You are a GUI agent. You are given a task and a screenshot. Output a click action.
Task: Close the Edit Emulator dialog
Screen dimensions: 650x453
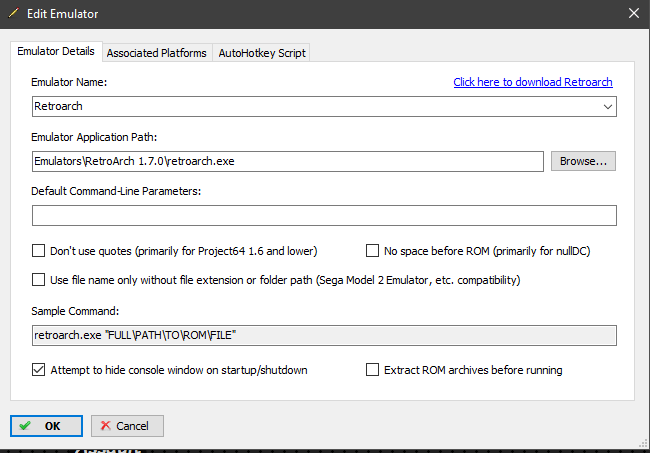632,14
